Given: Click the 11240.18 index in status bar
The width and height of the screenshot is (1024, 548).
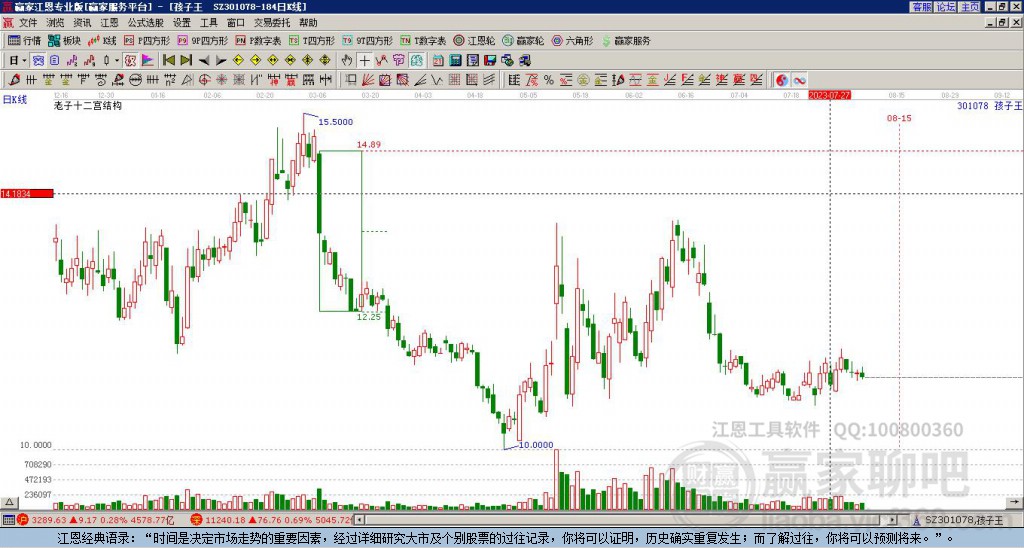Looking at the screenshot, I should point(224,520).
